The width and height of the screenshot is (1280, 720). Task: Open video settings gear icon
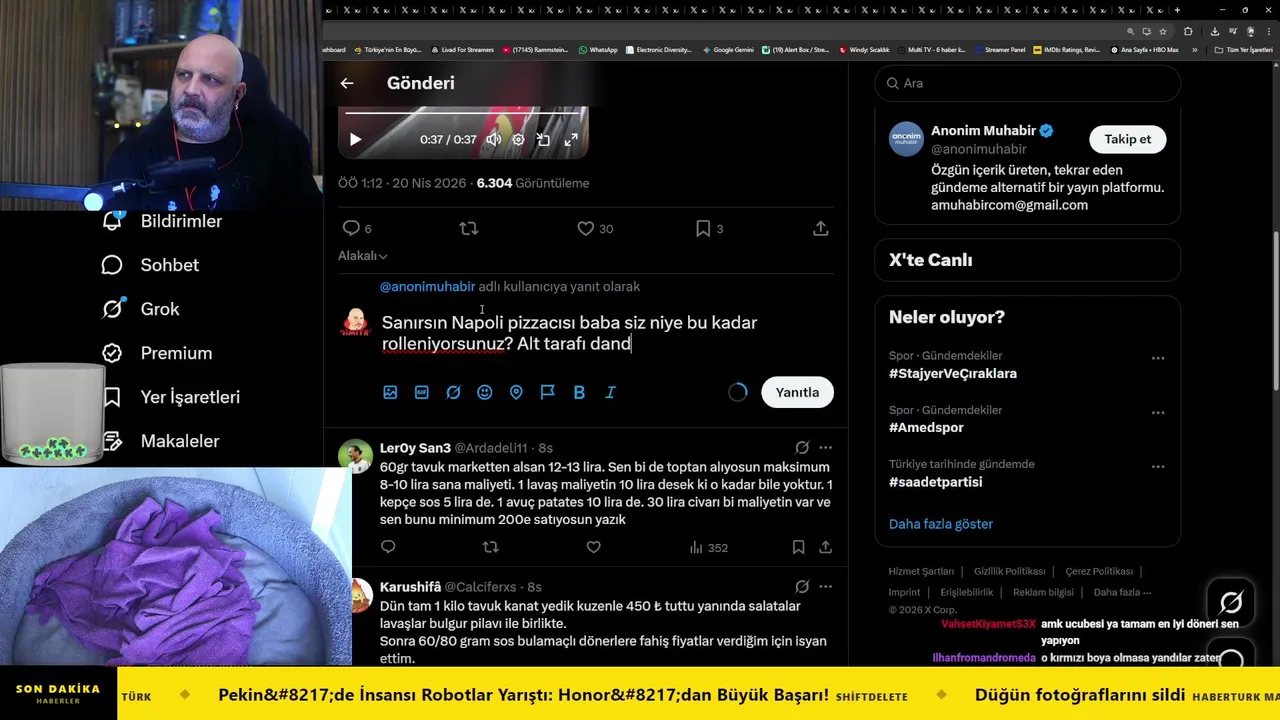[518, 140]
